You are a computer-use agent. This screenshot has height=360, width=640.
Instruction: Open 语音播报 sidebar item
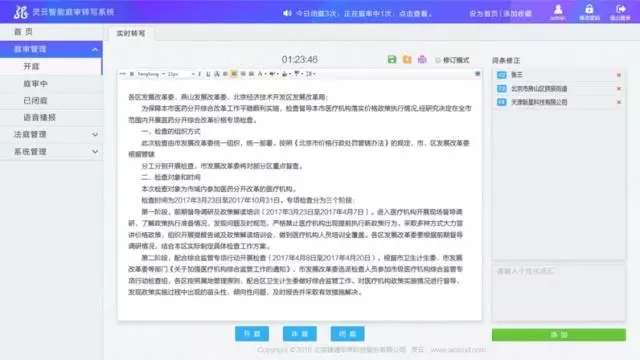click(x=51, y=118)
